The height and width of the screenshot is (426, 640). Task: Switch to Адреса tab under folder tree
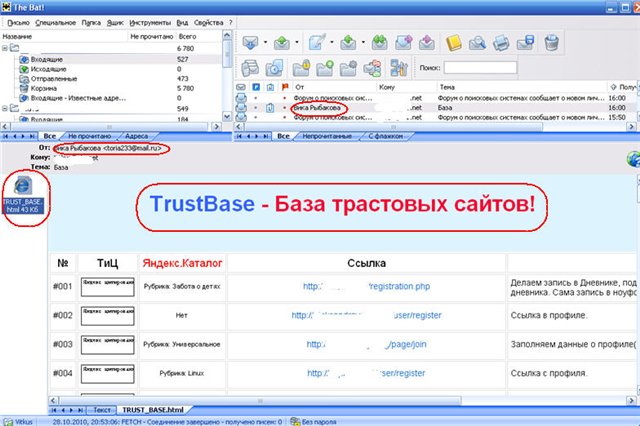coord(136,136)
